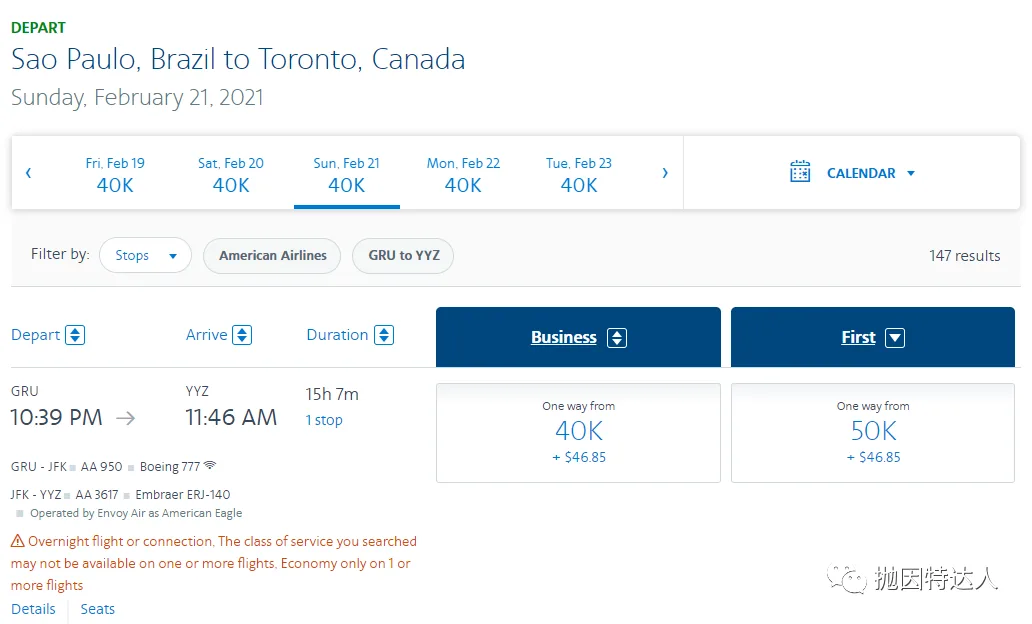
Task: Select the Fri, Feb 19 date tab
Action: (115, 173)
